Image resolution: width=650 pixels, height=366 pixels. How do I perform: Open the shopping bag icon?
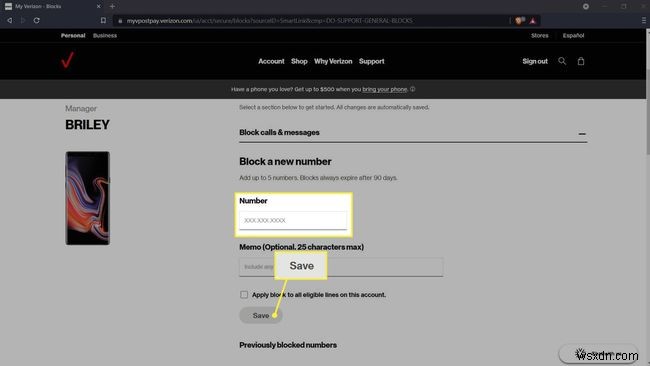[581, 61]
